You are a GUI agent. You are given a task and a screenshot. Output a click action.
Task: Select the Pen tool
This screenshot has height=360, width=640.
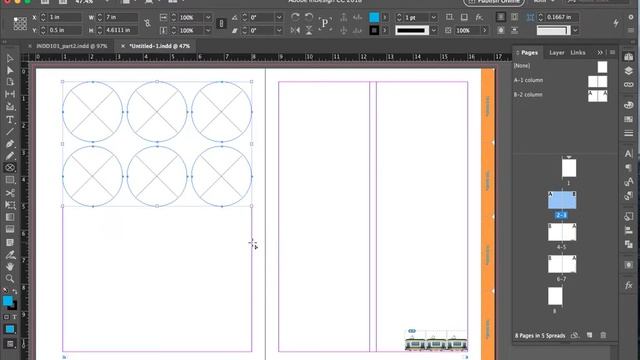click(10, 144)
